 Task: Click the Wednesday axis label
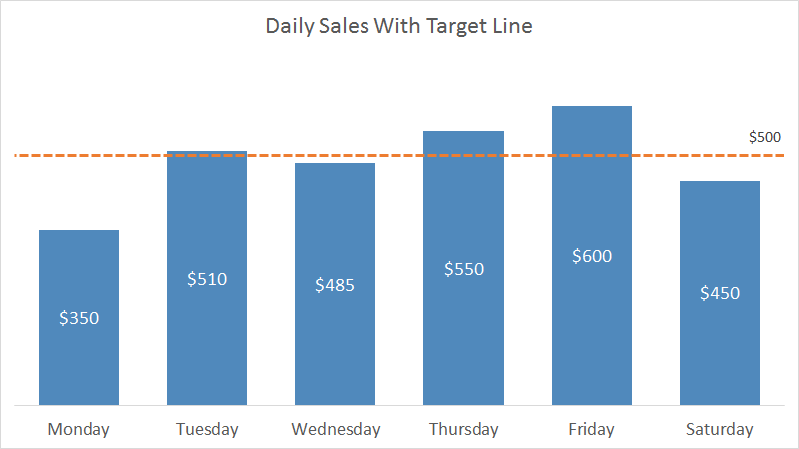pos(335,430)
